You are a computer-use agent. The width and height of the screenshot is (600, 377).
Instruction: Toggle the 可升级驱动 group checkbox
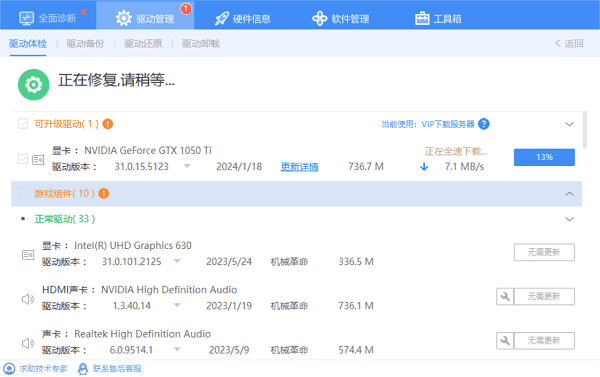coord(23,124)
